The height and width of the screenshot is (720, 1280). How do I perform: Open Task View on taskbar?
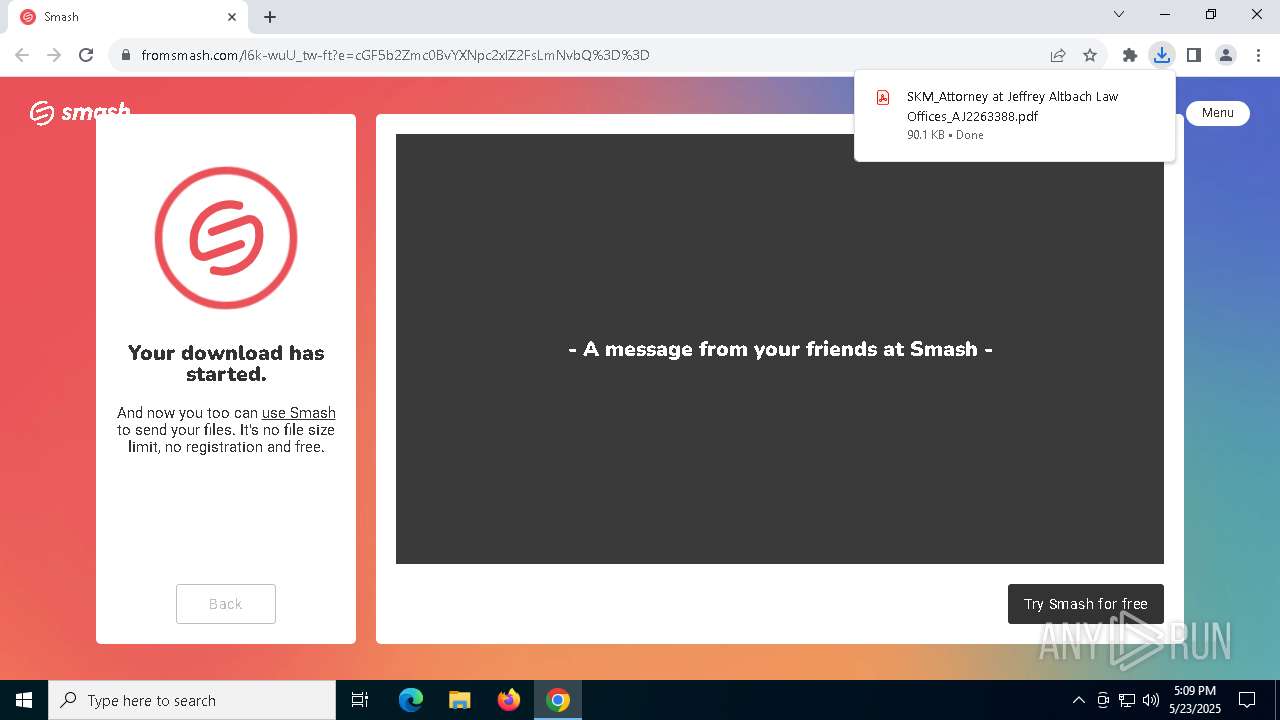(x=360, y=700)
